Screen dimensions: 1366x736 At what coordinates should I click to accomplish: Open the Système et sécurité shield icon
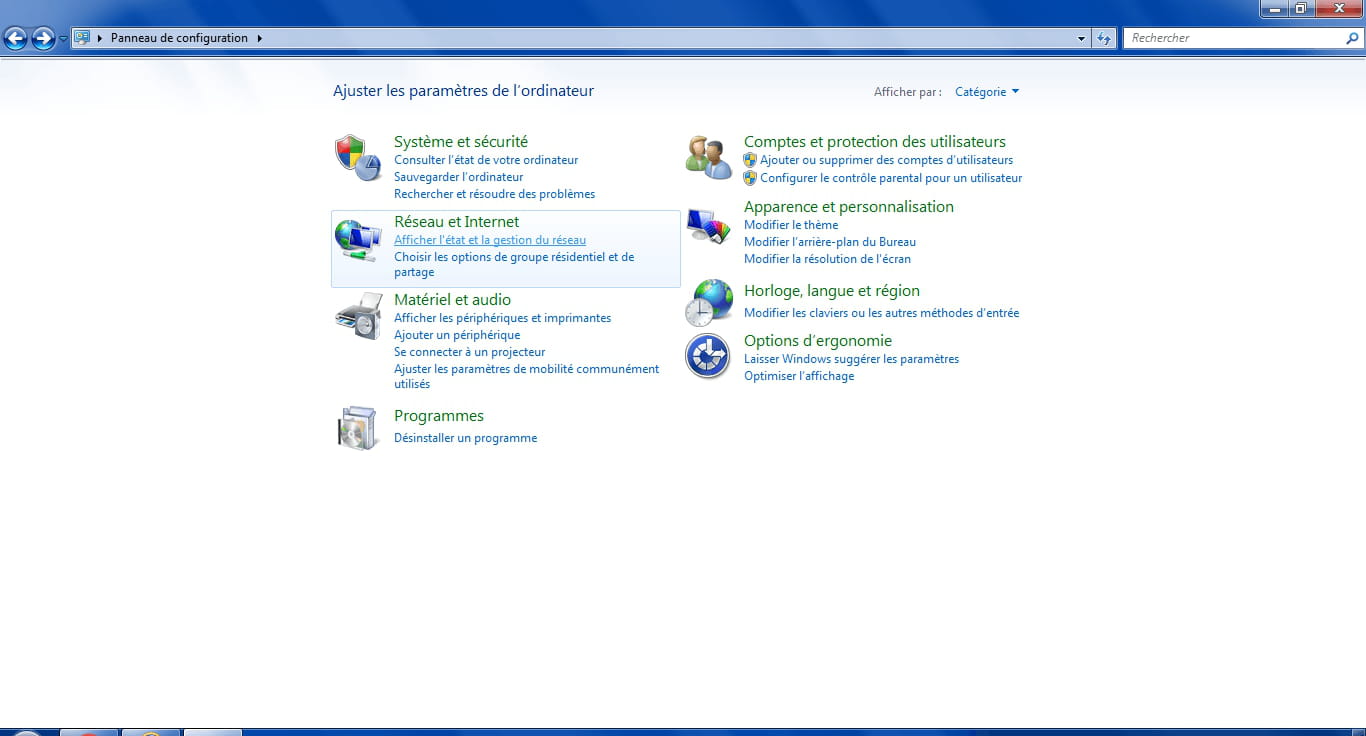tap(358, 158)
